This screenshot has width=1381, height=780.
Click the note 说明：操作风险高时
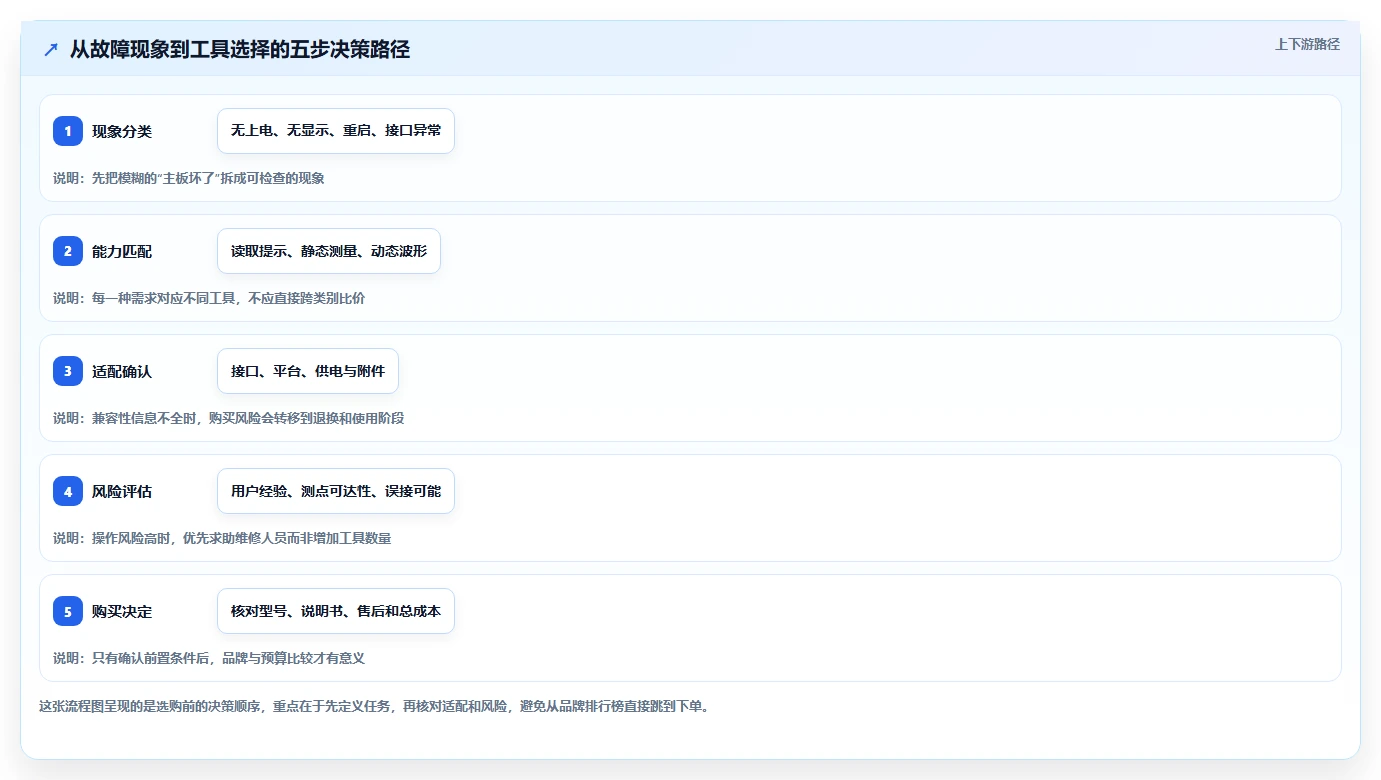click(x=222, y=538)
